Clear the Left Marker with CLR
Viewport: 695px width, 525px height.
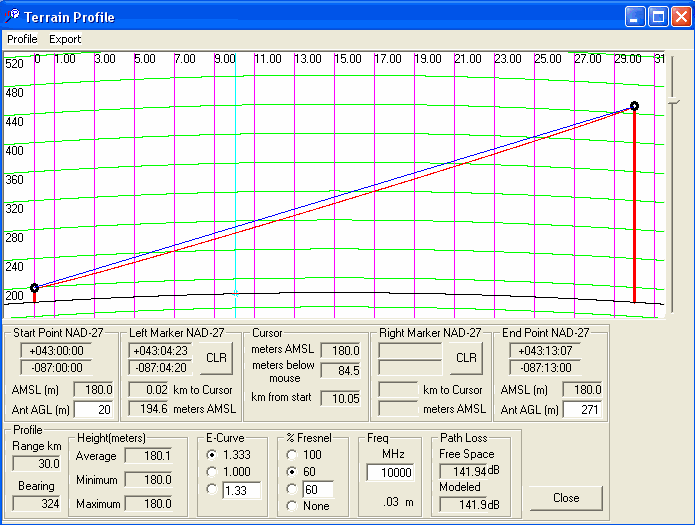click(216, 358)
